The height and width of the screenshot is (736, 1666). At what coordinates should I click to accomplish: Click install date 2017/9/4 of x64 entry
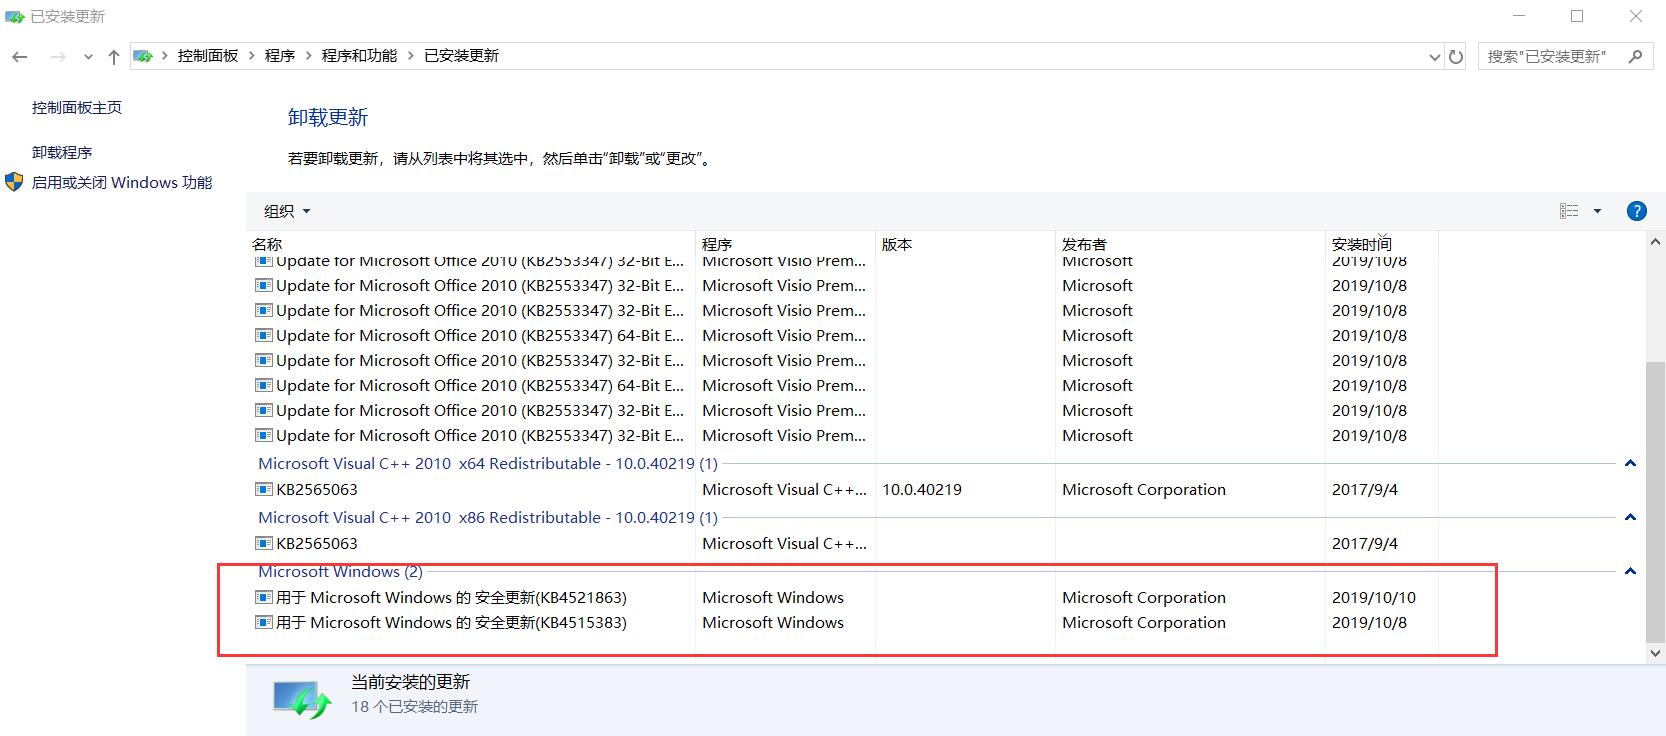click(x=1365, y=490)
